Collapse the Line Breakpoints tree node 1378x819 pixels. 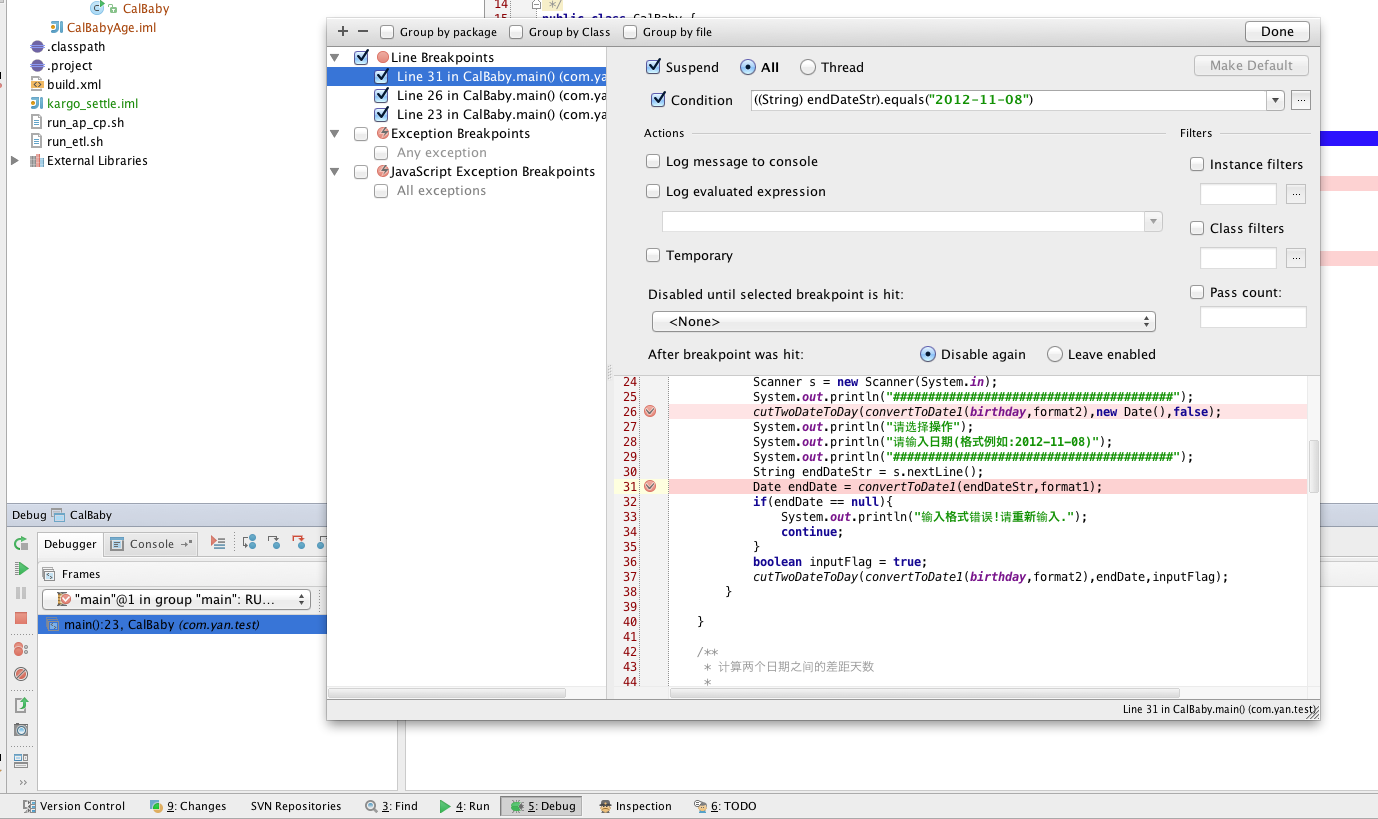coord(335,58)
